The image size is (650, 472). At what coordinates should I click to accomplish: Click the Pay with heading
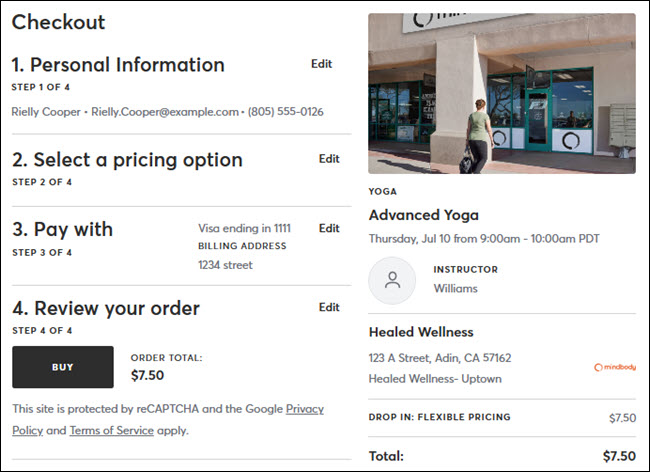tap(62, 229)
